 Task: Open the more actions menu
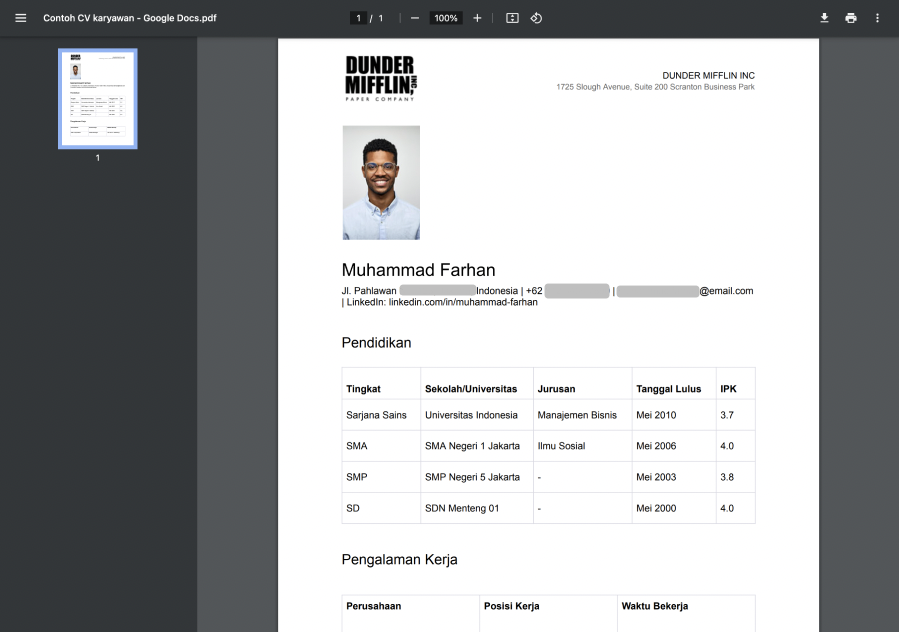coord(877,18)
